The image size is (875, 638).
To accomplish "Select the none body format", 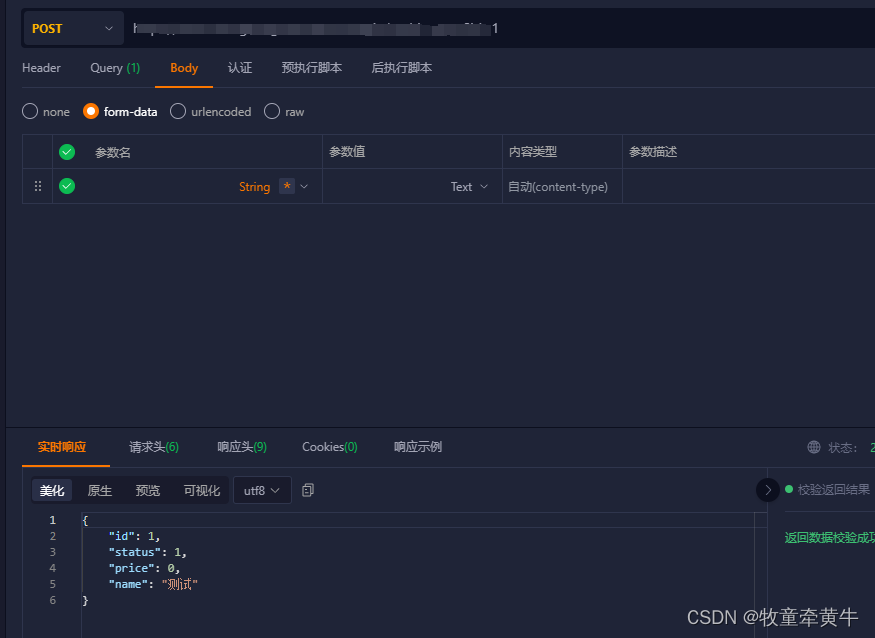I will 29,111.
